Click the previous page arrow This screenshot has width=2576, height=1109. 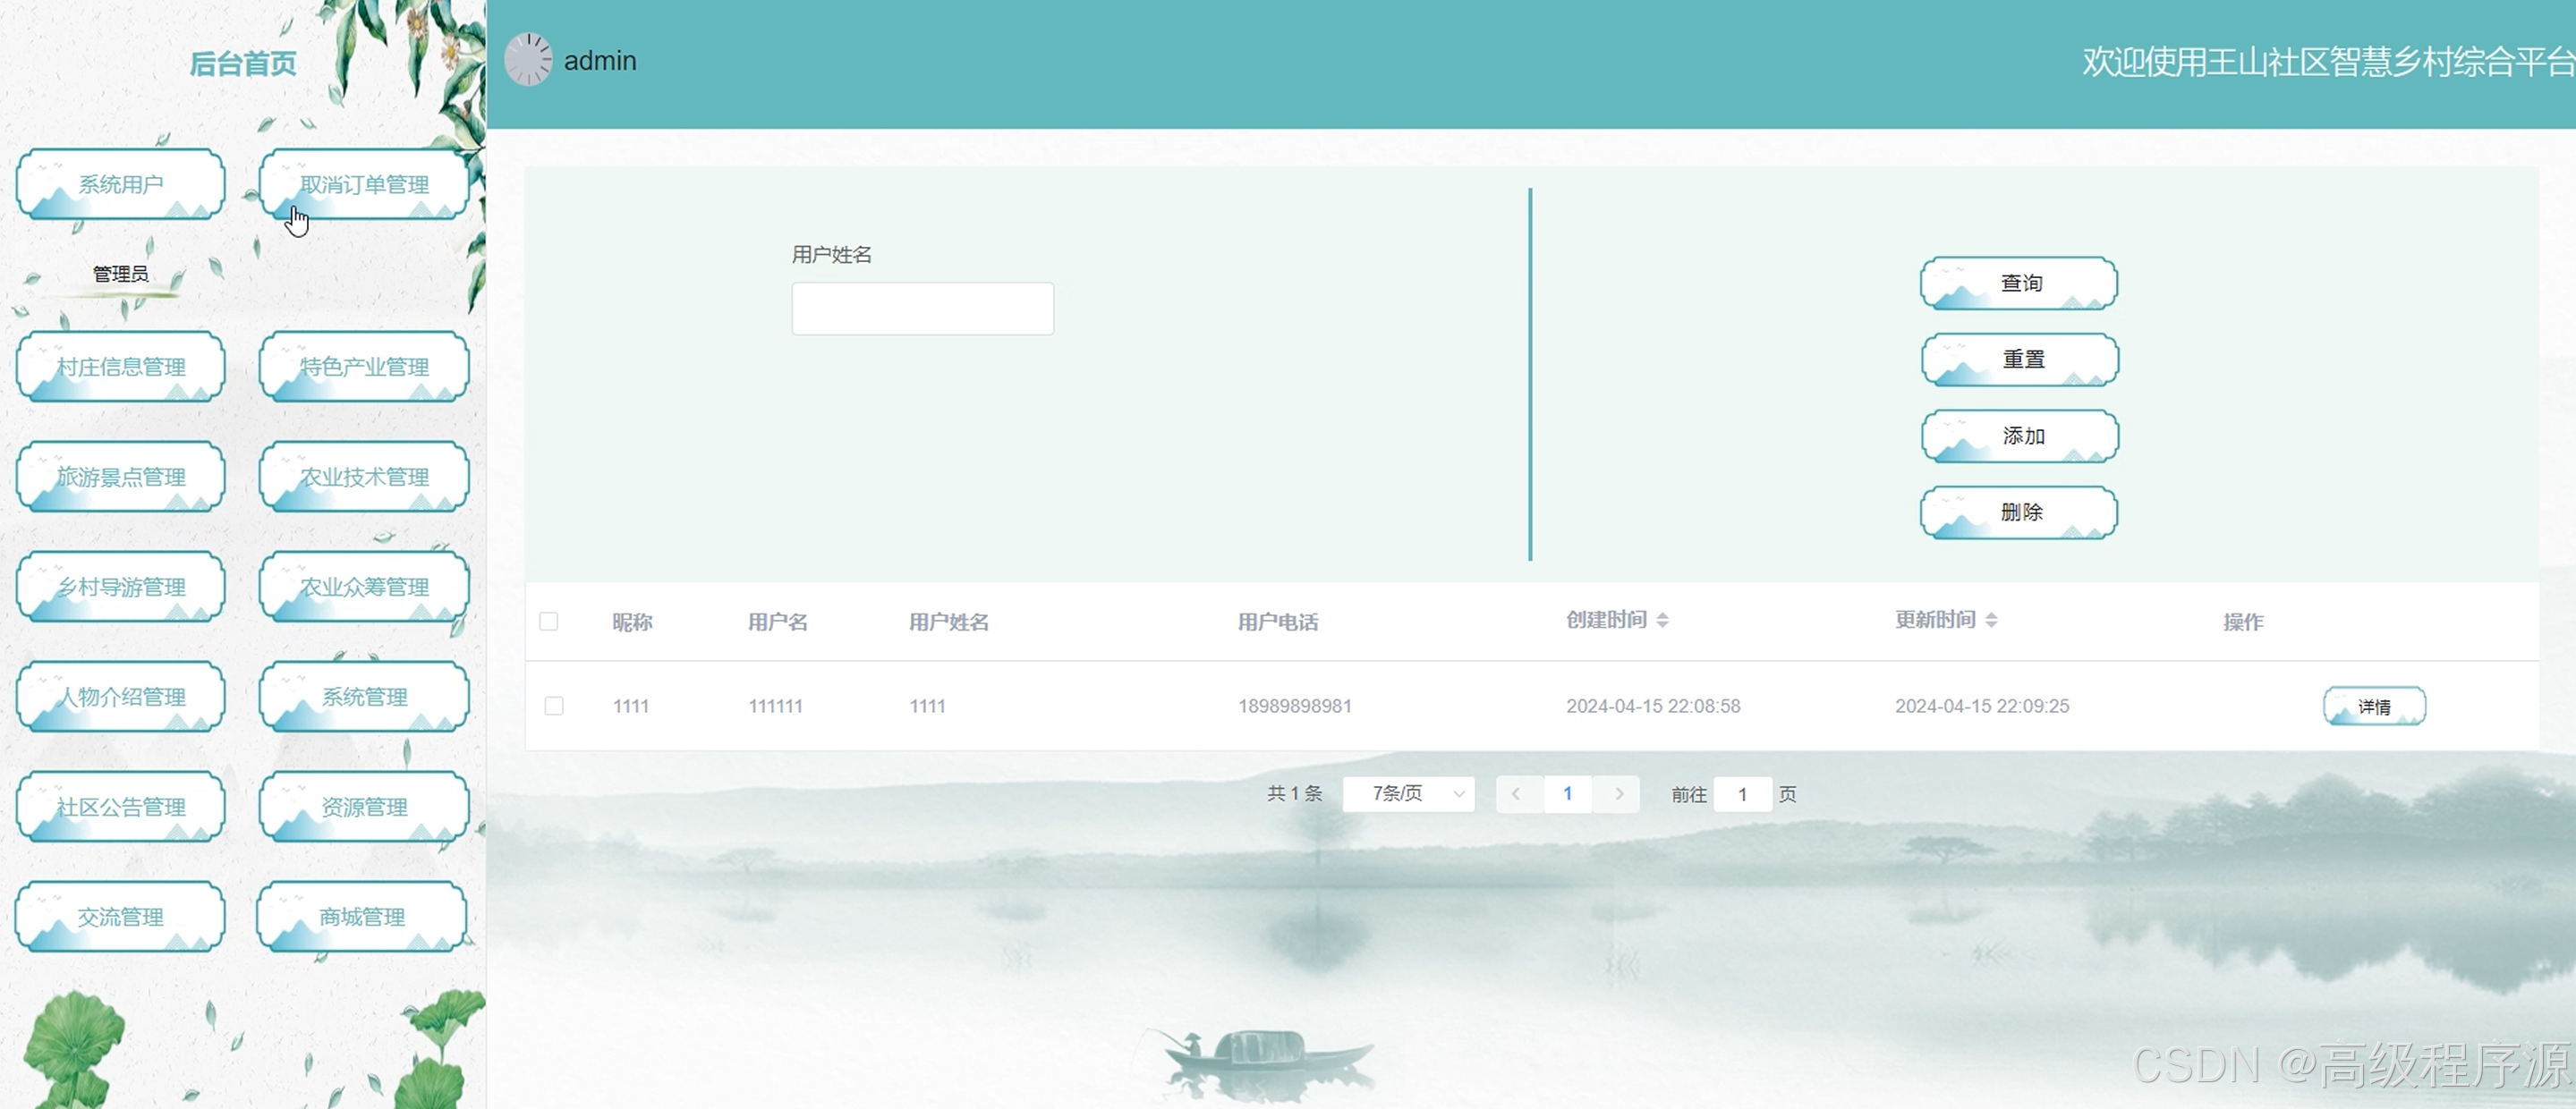(x=1516, y=794)
